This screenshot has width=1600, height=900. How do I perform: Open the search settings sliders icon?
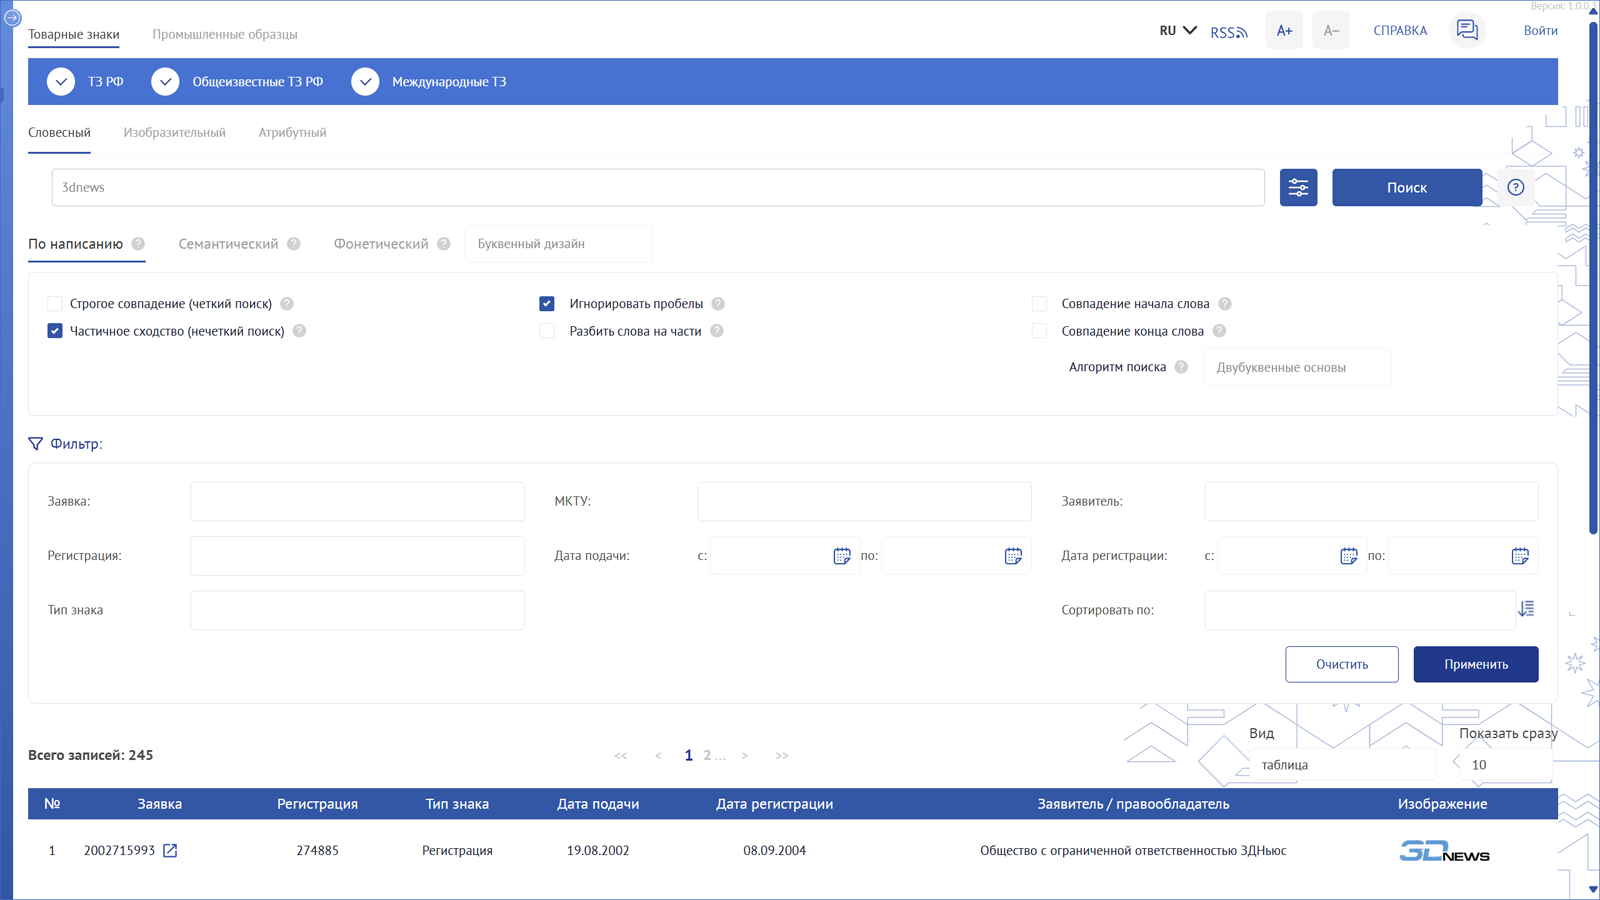tap(1298, 188)
